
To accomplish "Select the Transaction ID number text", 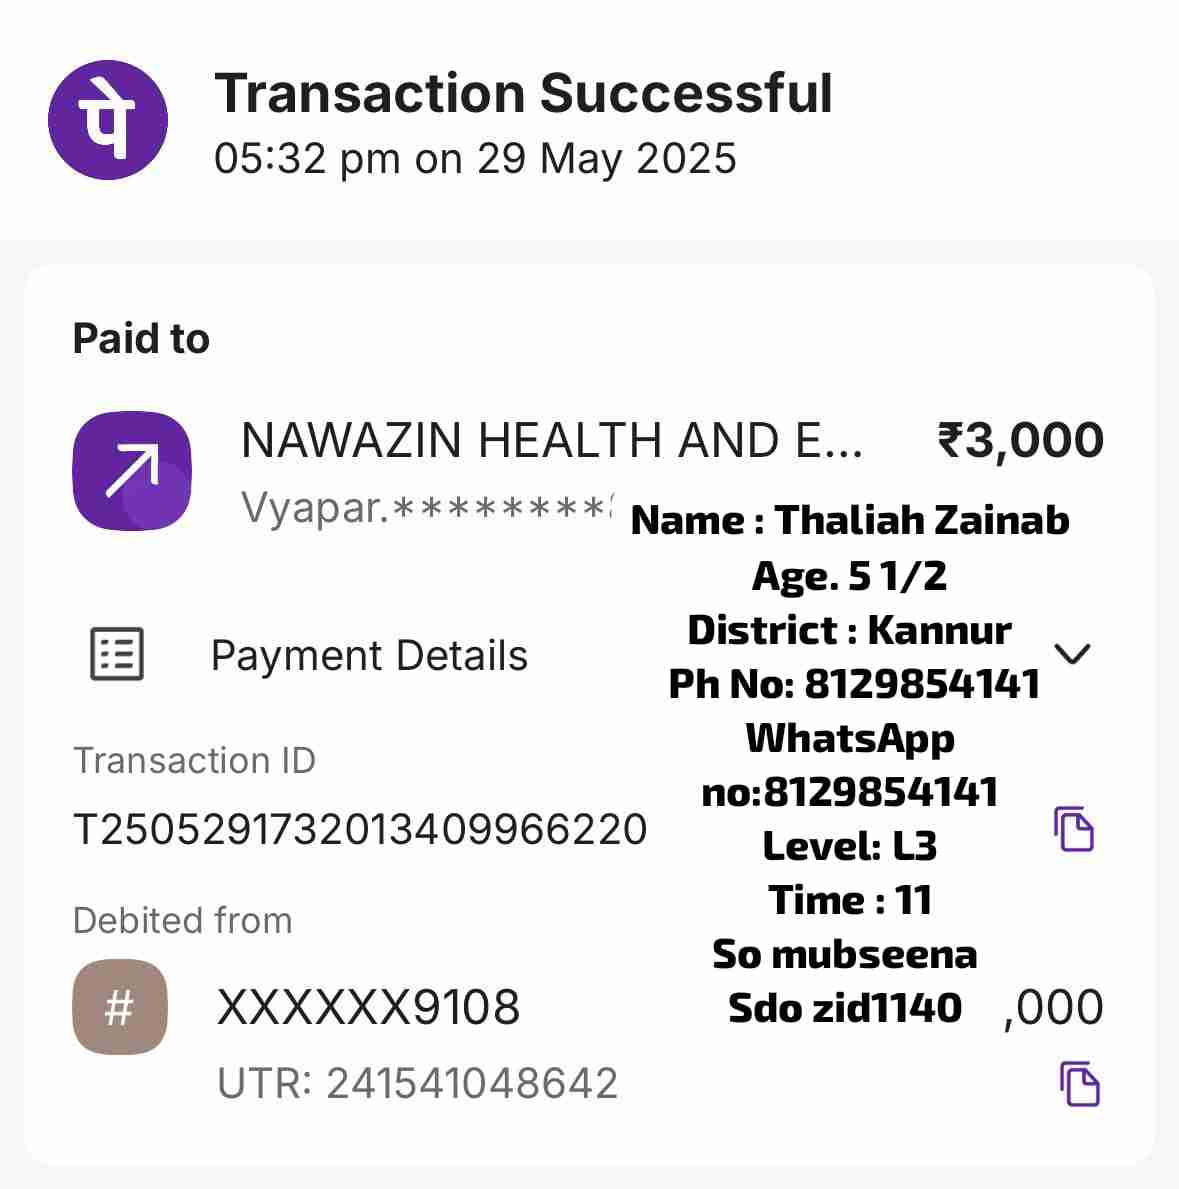I will point(360,830).
